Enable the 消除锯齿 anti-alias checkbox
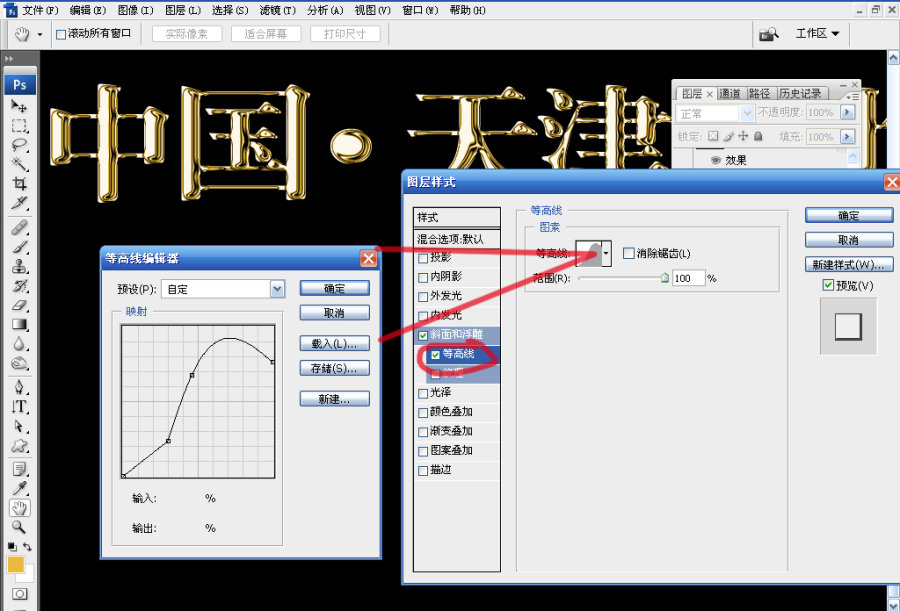This screenshot has height=611, width=900. 629,254
